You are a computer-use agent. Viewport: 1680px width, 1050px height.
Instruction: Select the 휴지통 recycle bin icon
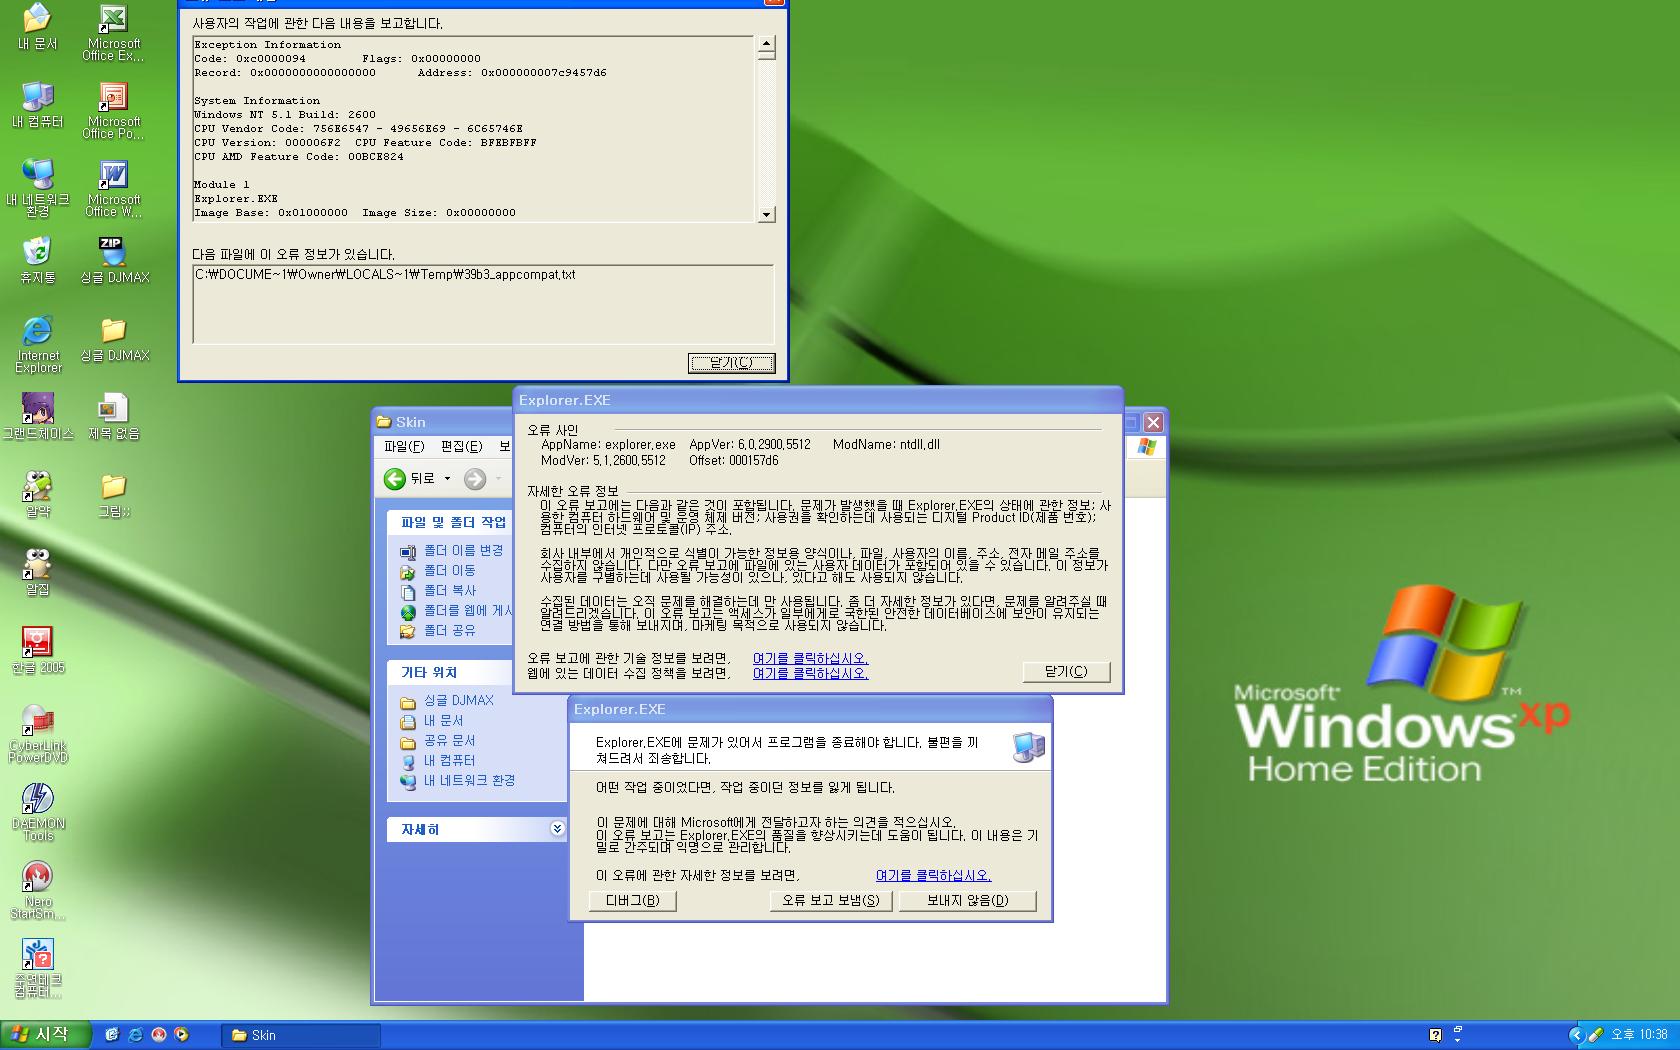[x=37, y=261]
